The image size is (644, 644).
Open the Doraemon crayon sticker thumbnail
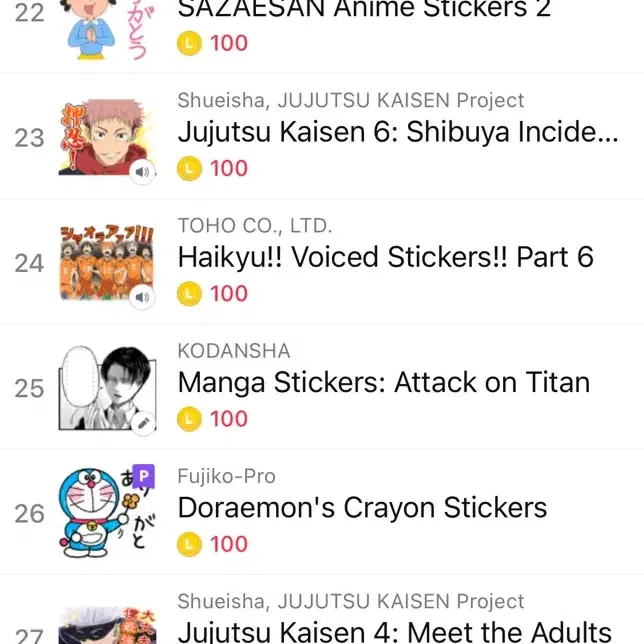point(107,513)
